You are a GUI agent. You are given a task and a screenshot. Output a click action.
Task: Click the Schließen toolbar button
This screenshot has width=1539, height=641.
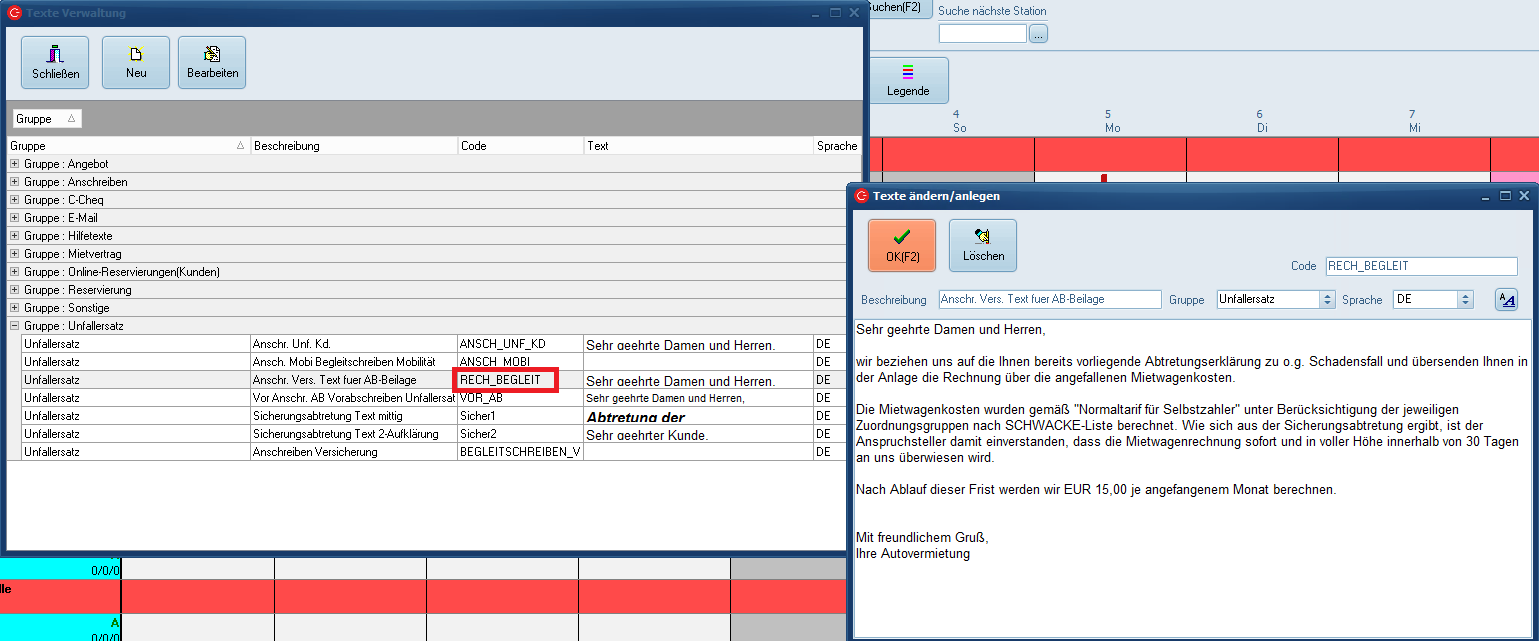click(x=55, y=62)
